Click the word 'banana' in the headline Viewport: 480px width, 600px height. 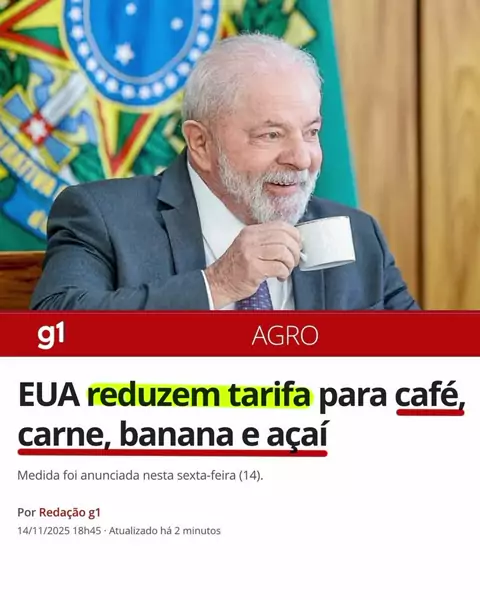coord(176,435)
